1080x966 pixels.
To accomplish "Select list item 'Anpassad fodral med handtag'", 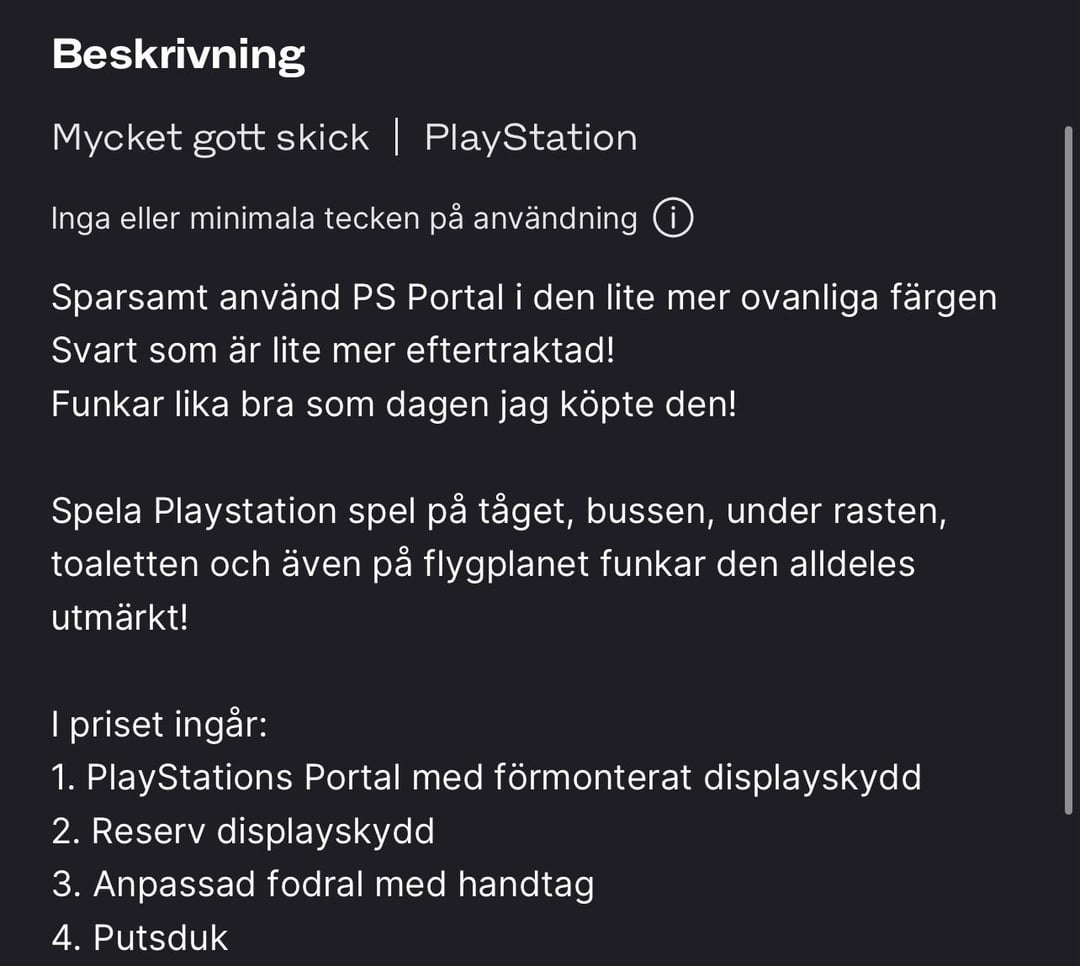I will 322,884.
